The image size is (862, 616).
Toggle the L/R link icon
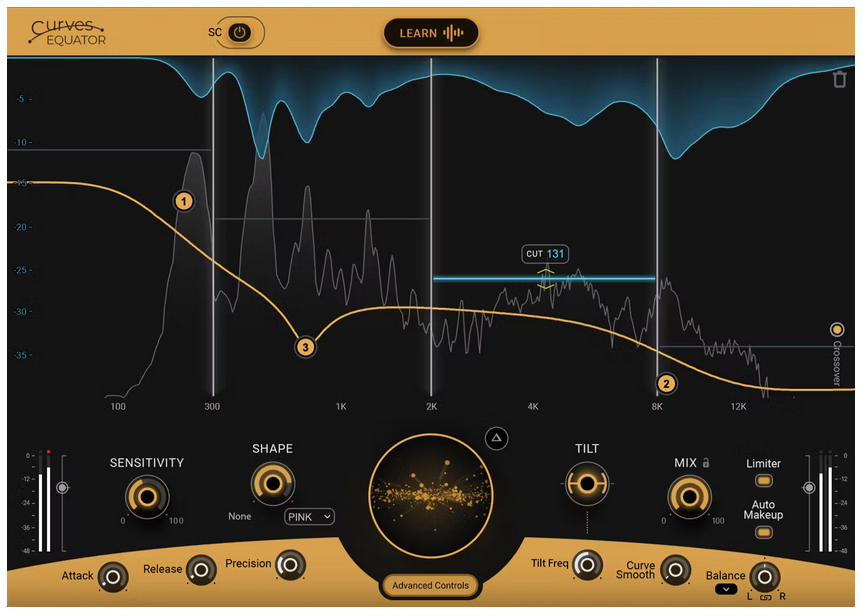point(765,597)
